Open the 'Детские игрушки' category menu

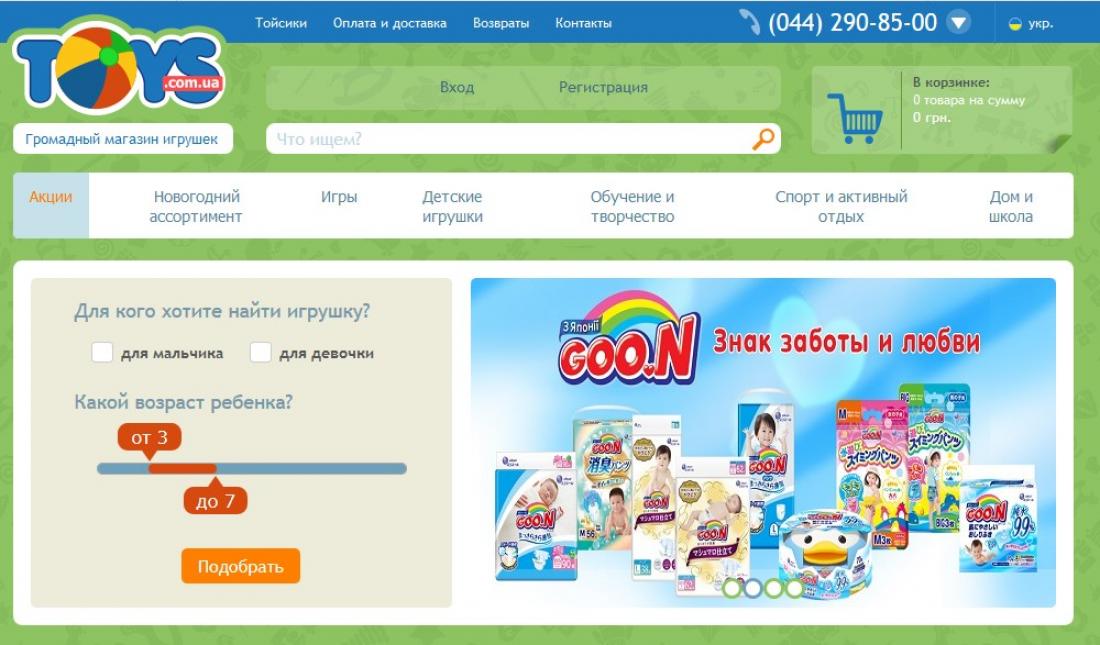click(x=452, y=206)
